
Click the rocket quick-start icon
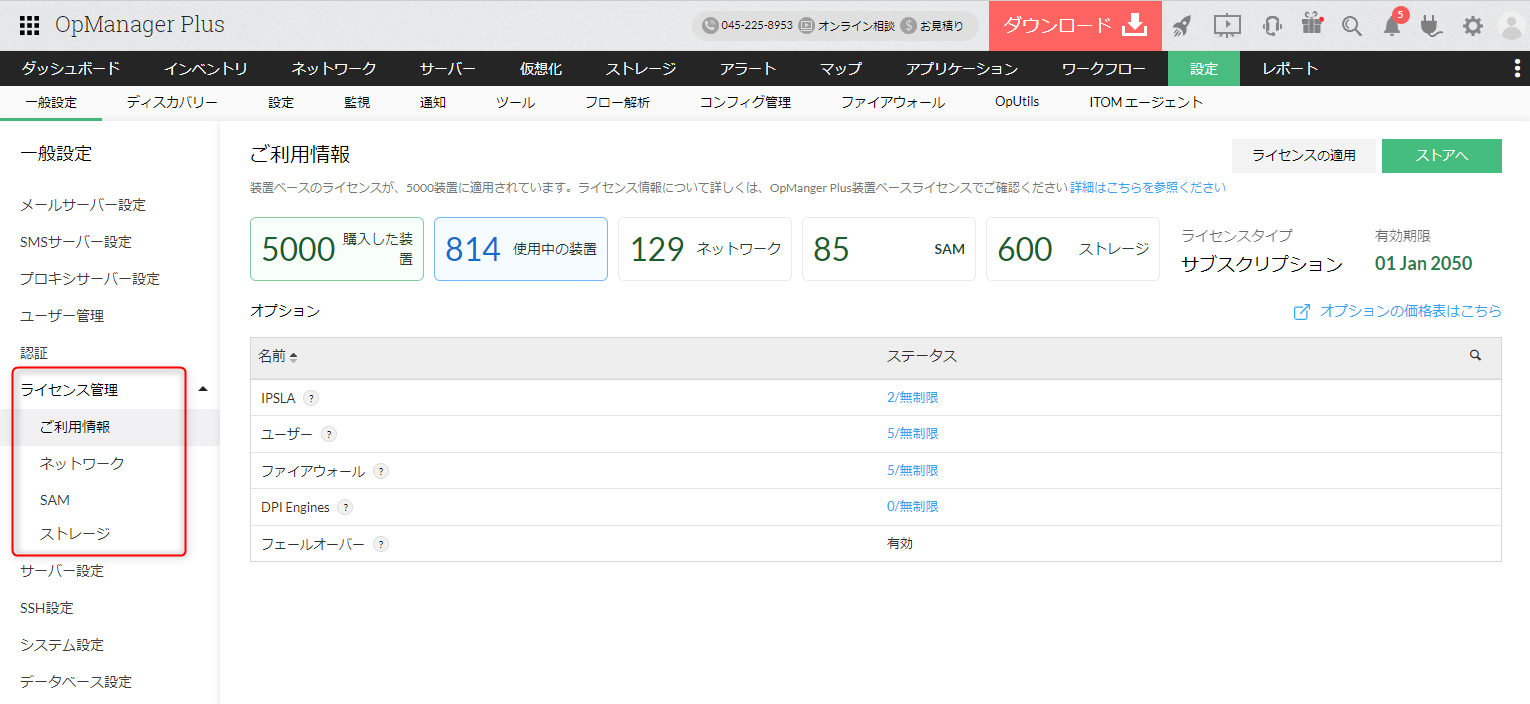(x=1182, y=26)
